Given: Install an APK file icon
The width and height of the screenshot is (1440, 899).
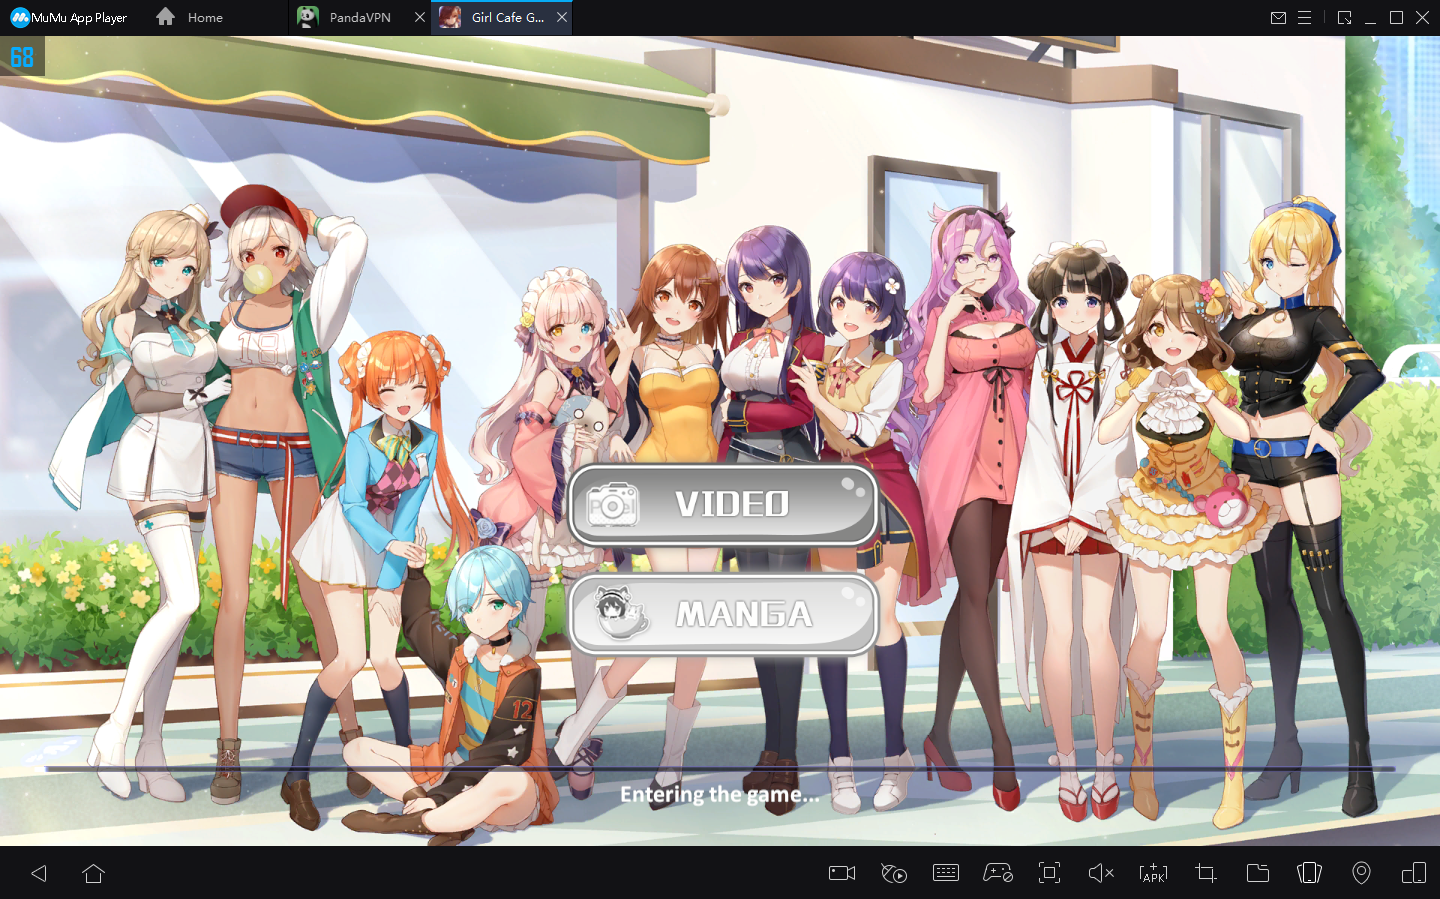Looking at the screenshot, I should pos(1153,873).
